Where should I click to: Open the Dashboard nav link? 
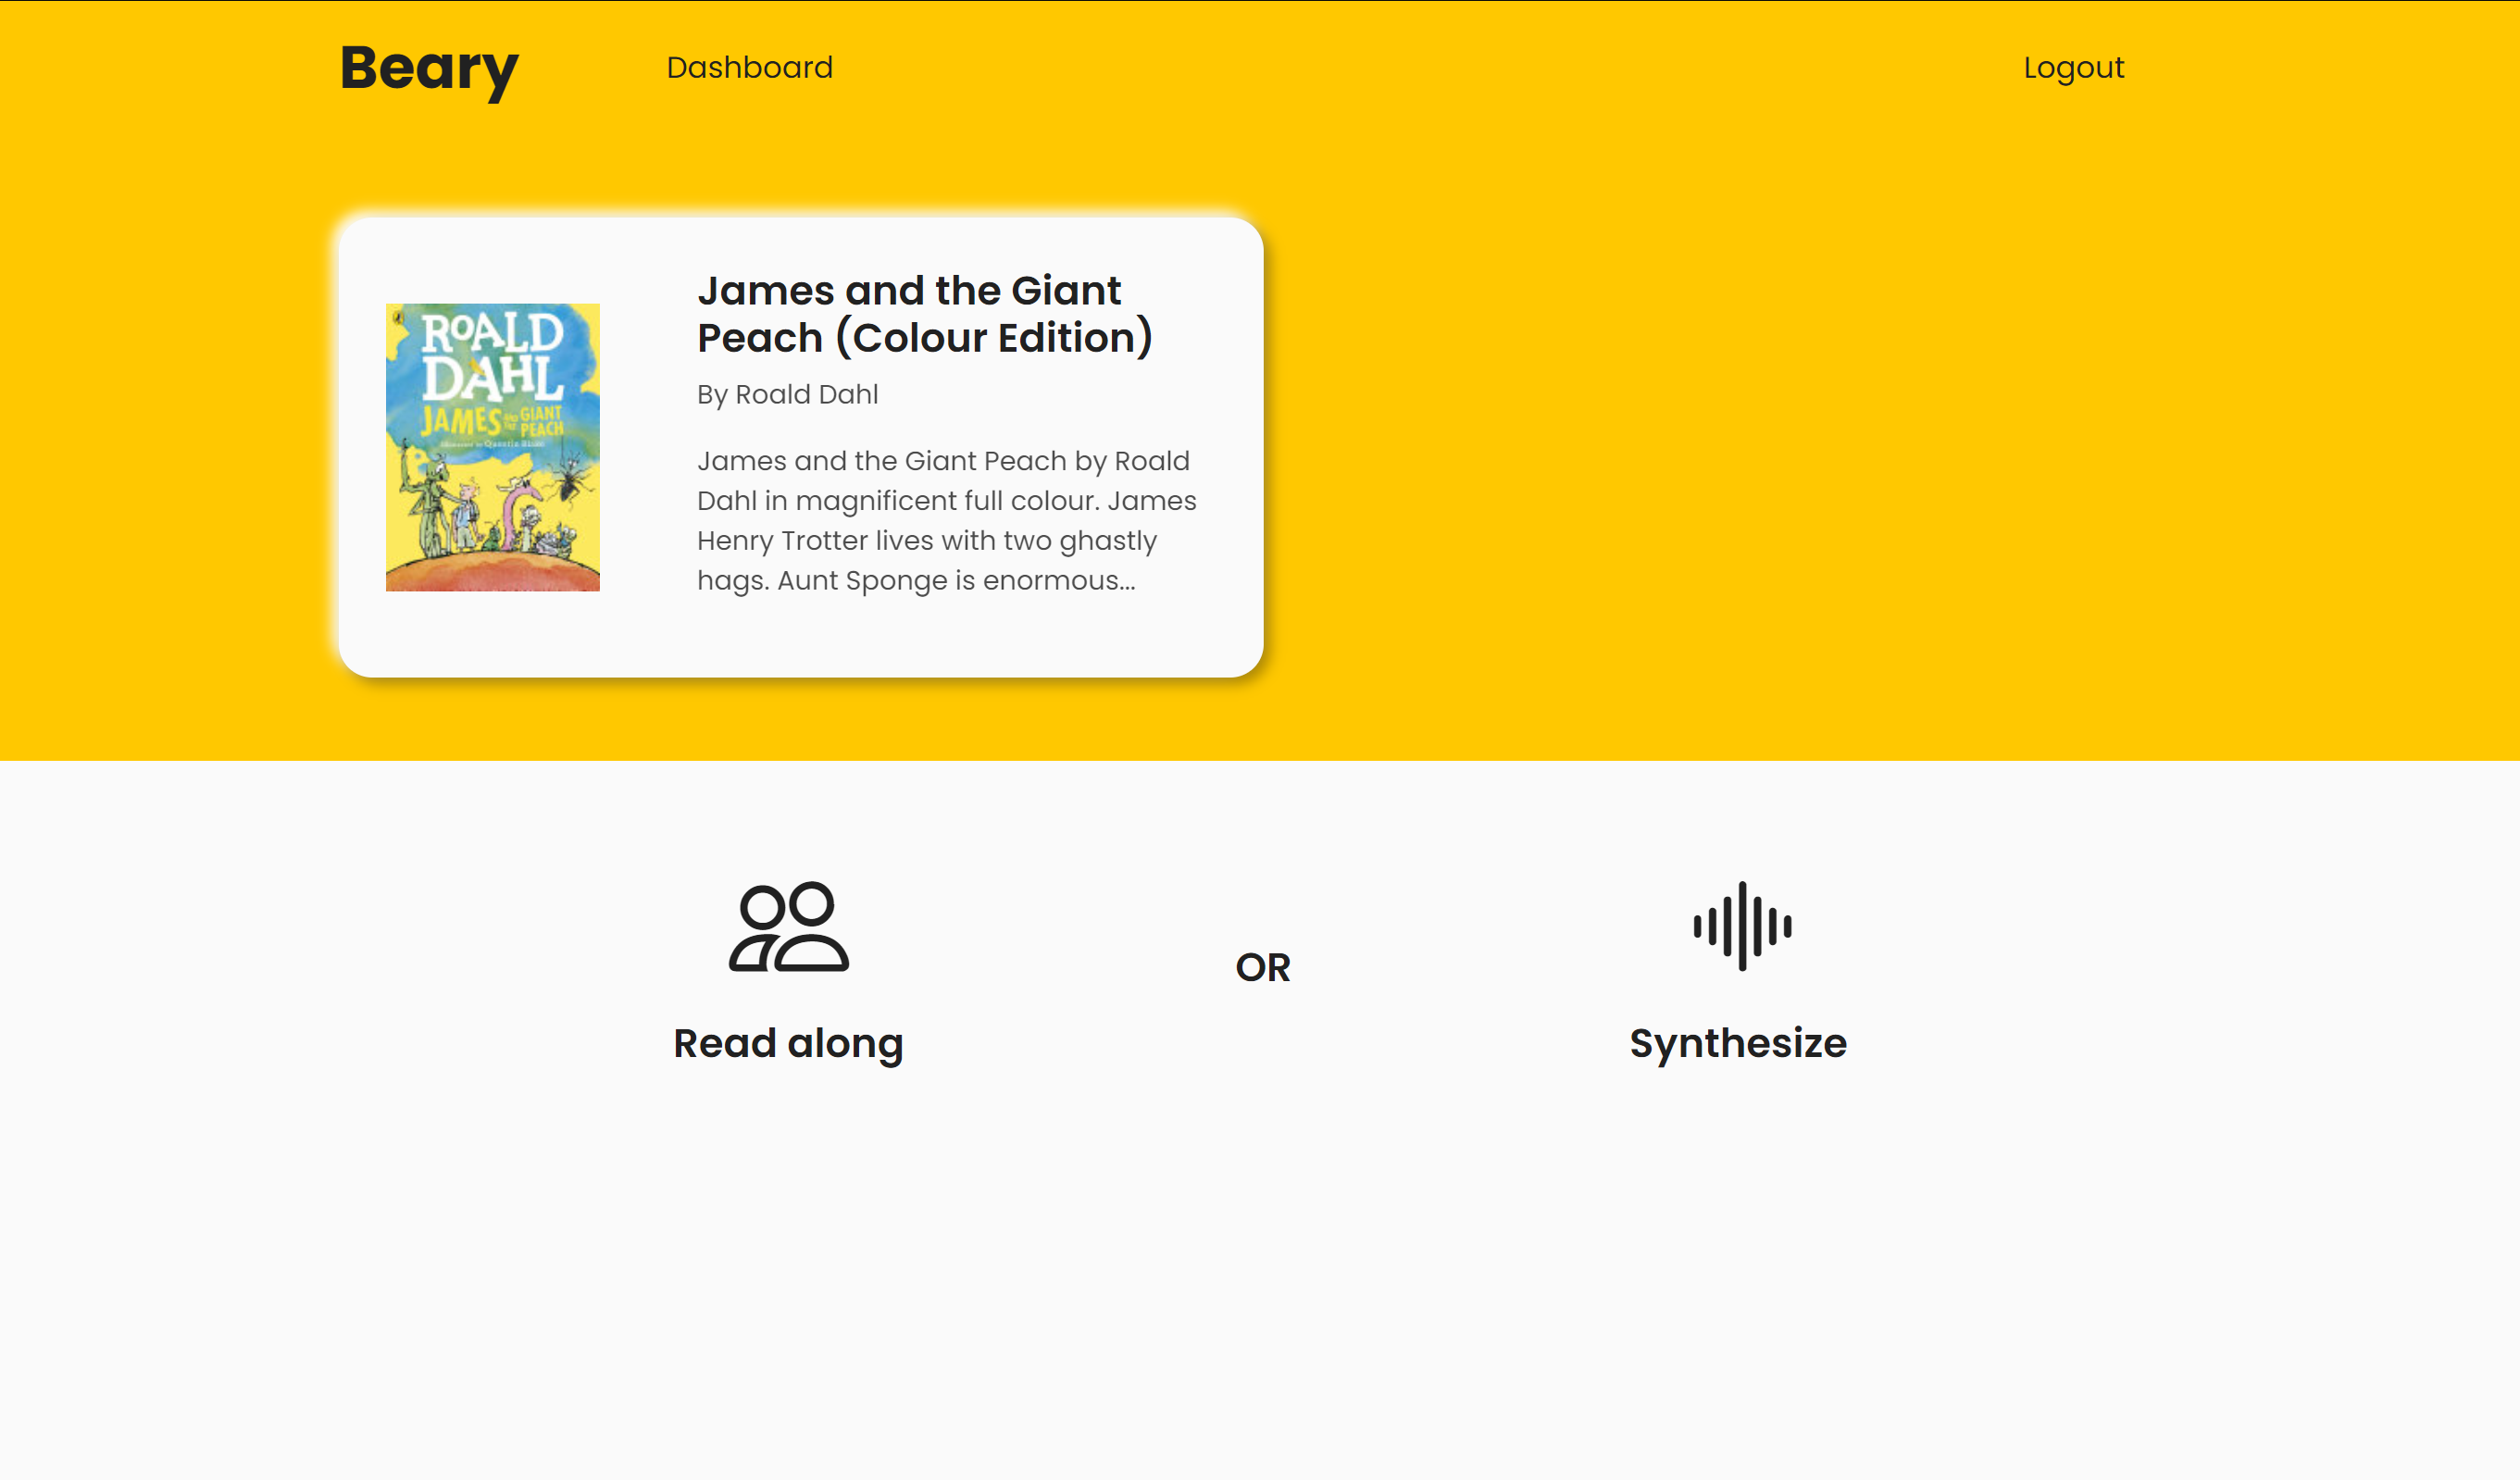749,67
